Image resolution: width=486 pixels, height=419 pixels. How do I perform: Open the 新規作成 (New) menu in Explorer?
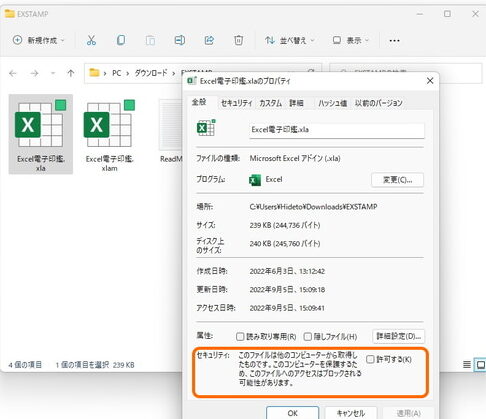pyautogui.click(x=38, y=40)
